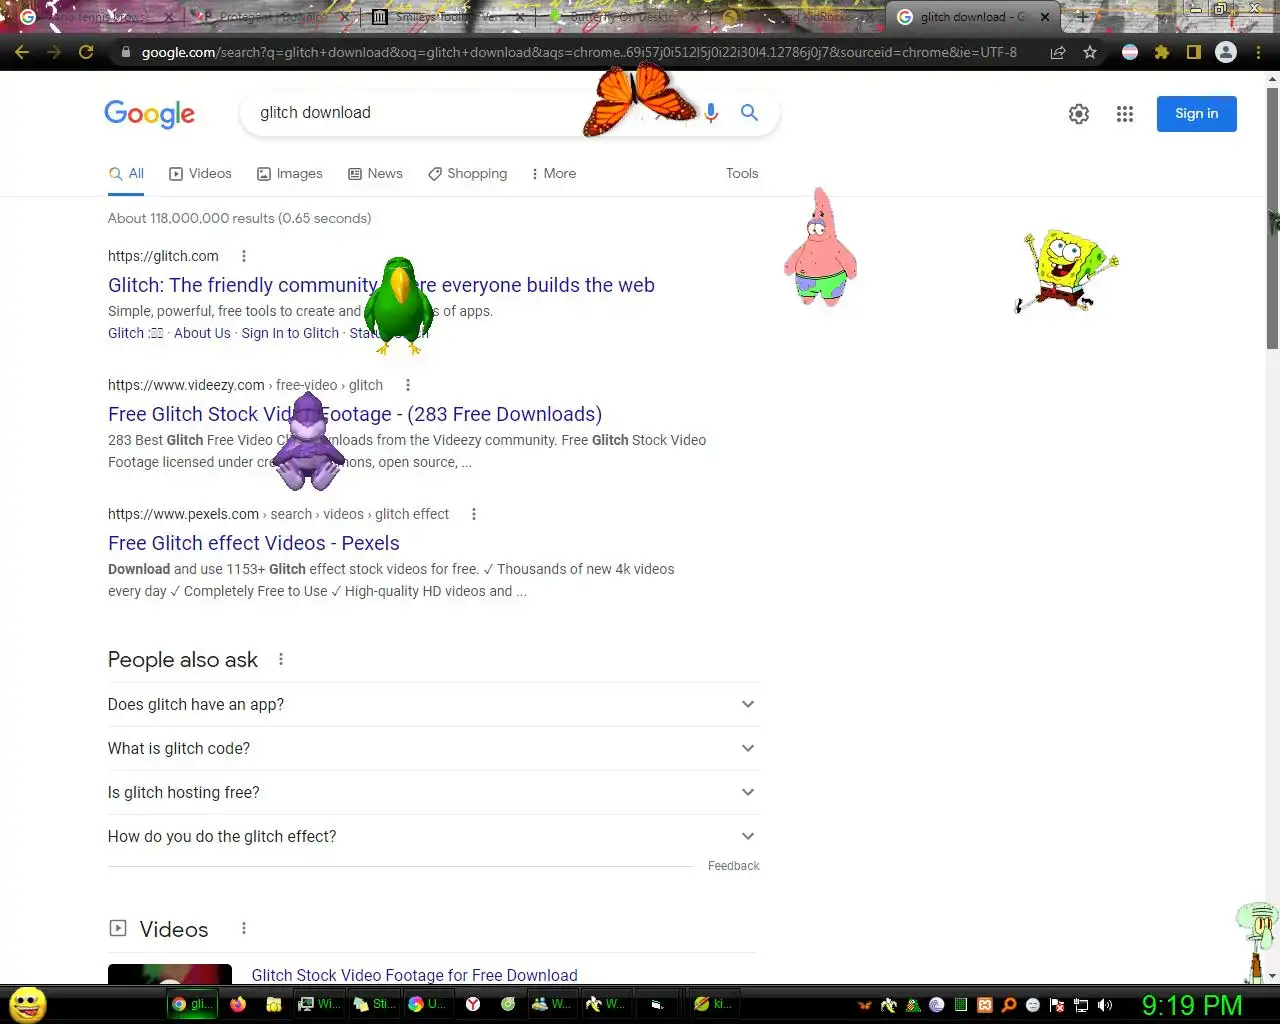Click the green parrot desktop pet
This screenshot has height=1024, width=1280.
tap(398, 305)
